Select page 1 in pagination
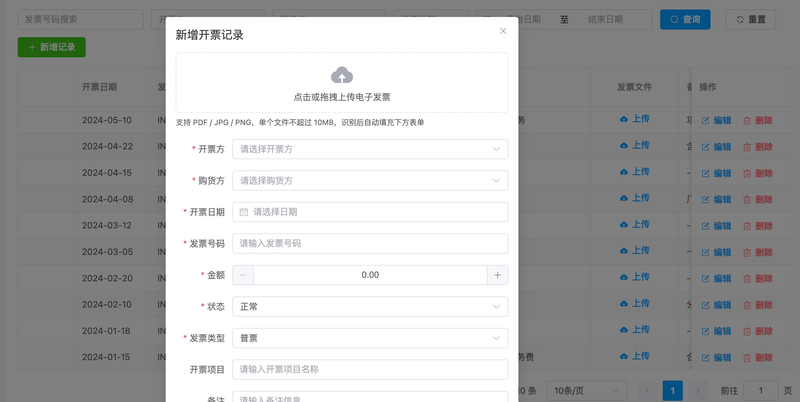Viewport: 800px width, 402px height. click(672, 391)
